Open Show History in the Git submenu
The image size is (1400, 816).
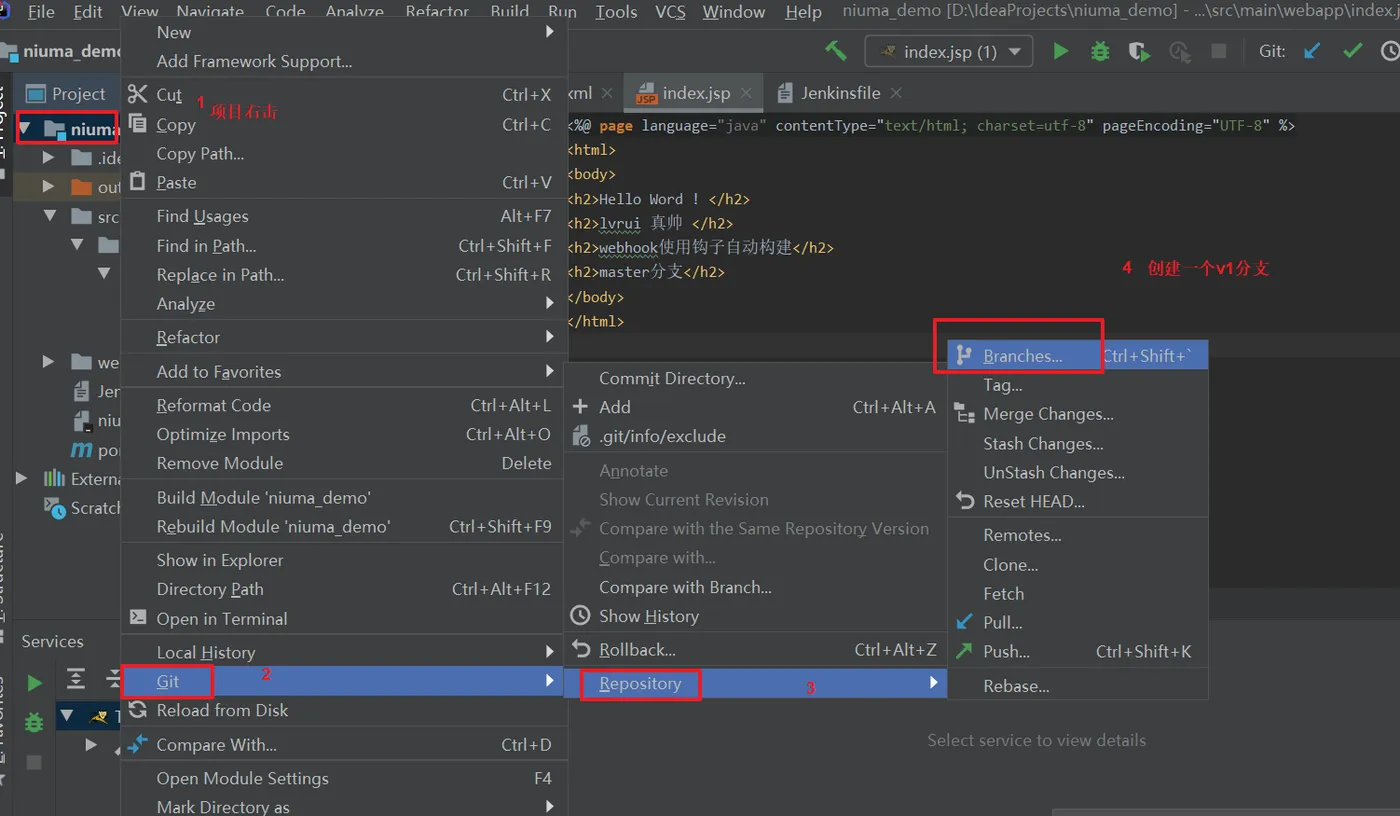(755, 616)
